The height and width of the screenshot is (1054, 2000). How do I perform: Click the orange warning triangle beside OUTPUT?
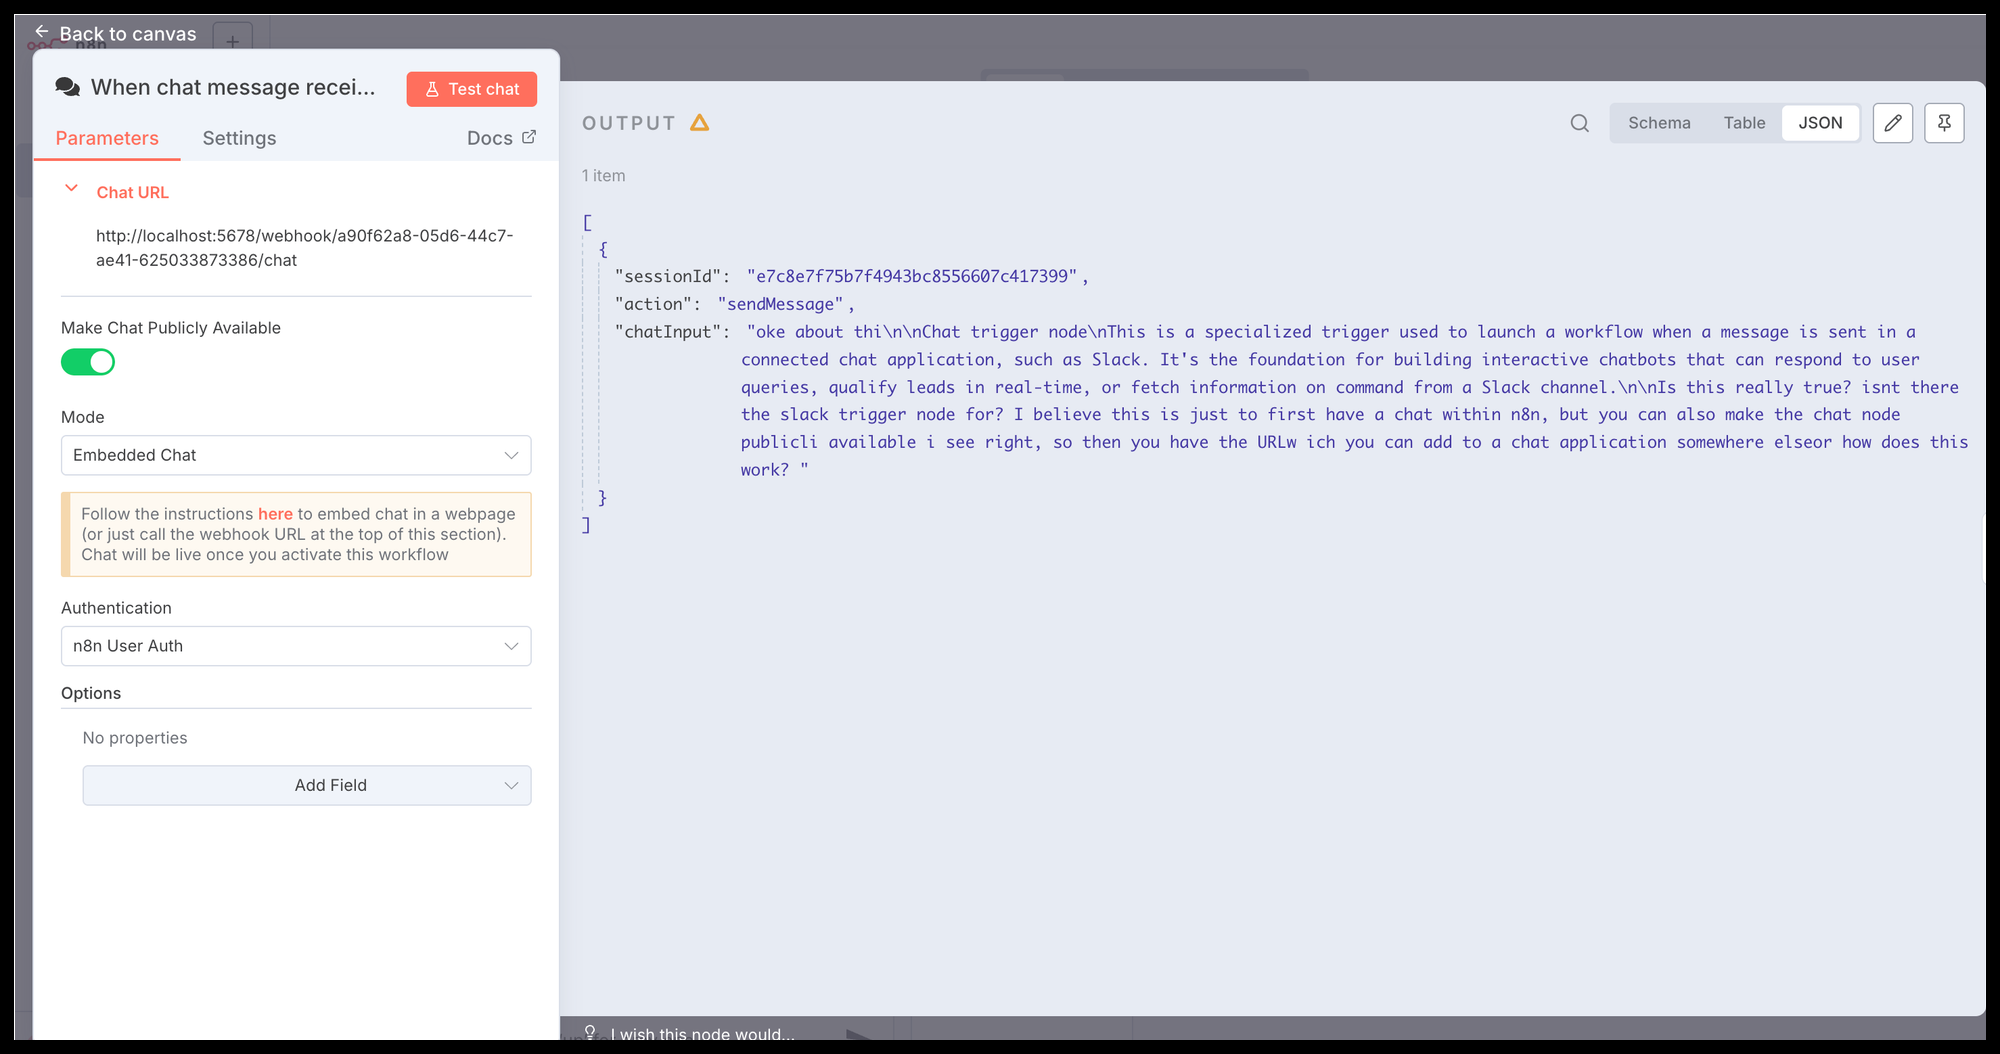pos(700,123)
